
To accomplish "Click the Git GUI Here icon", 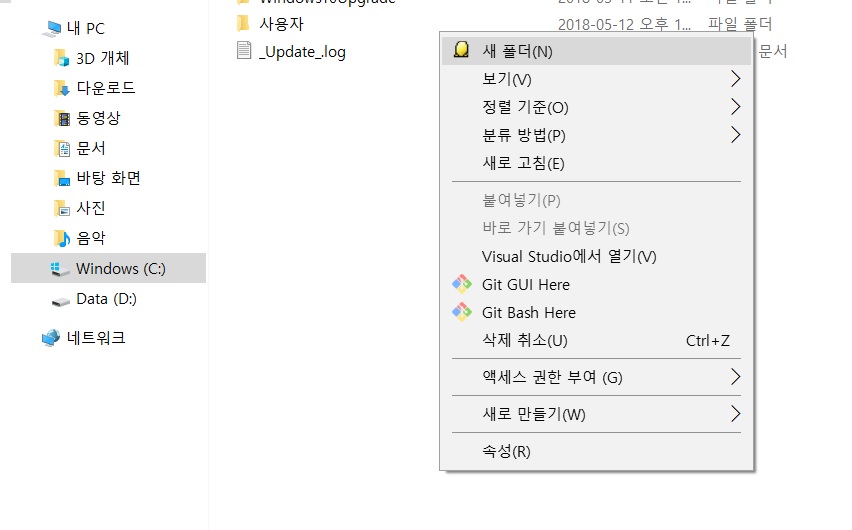I will [x=462, y=284].
